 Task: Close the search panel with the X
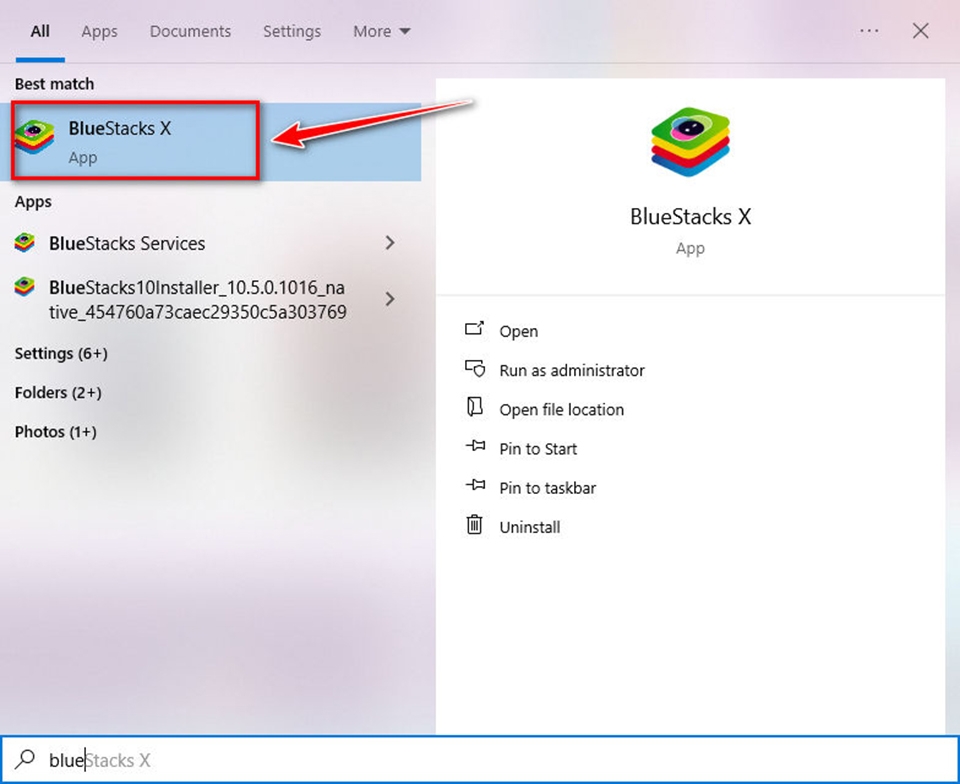point(920,31)
